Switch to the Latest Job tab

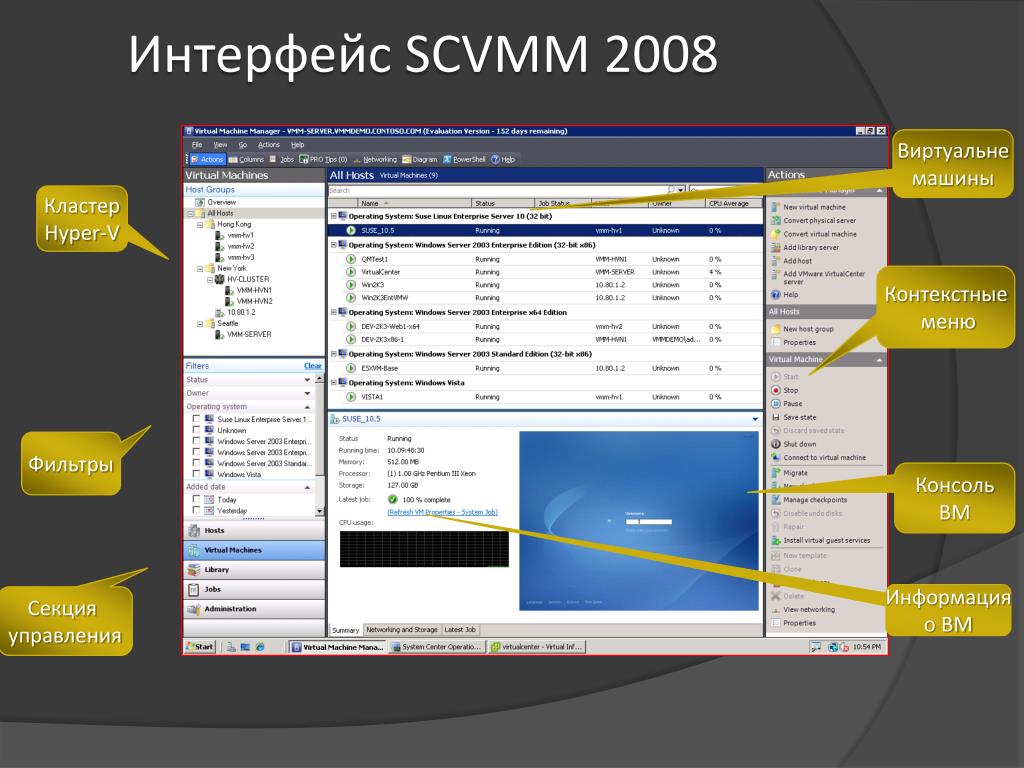pos(460,630)
